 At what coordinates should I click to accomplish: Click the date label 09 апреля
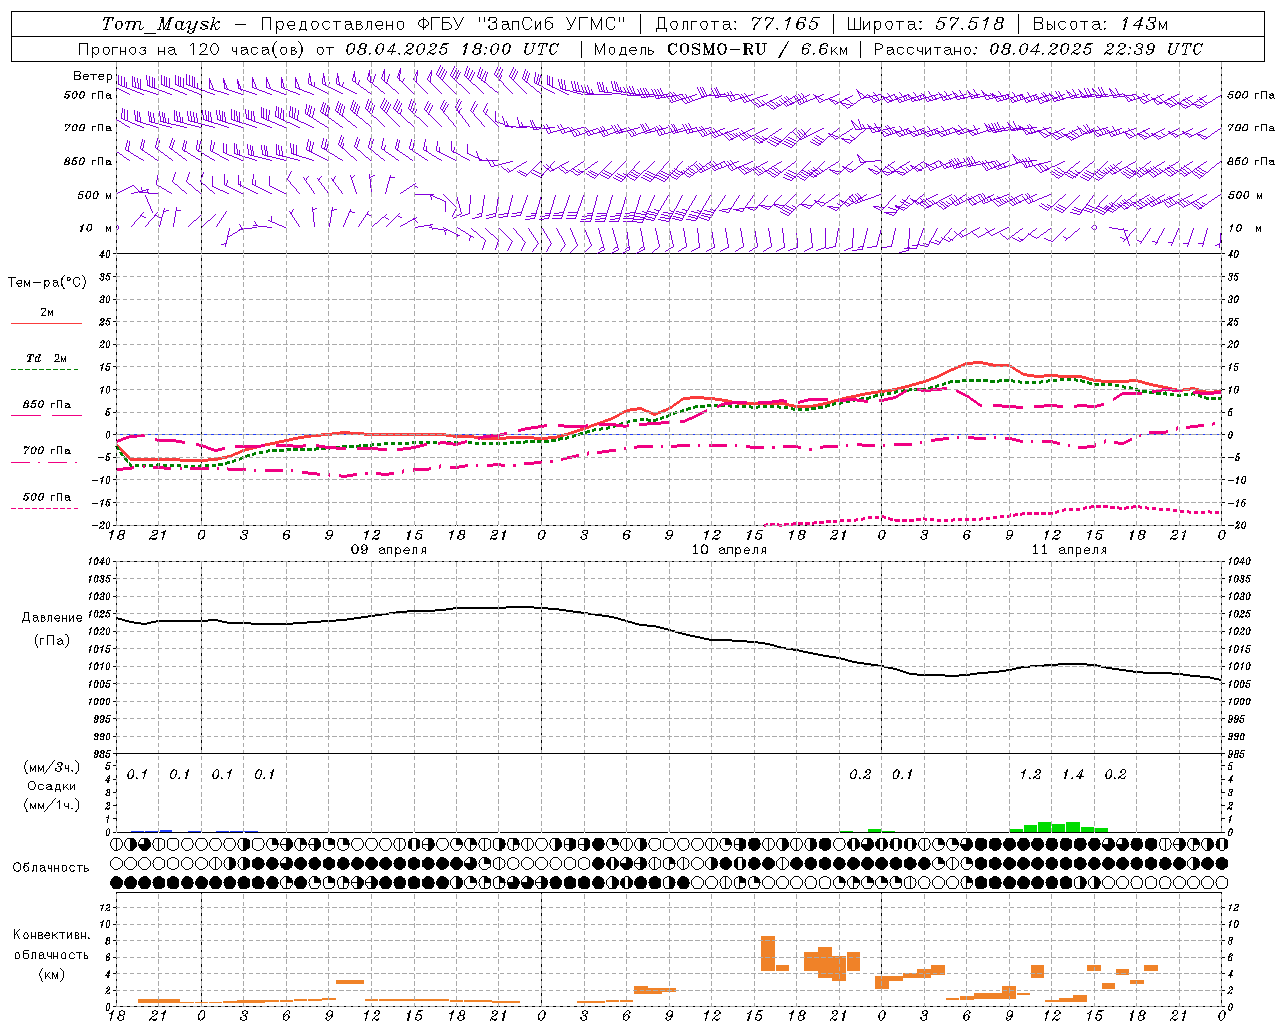[x=388, y=550]
